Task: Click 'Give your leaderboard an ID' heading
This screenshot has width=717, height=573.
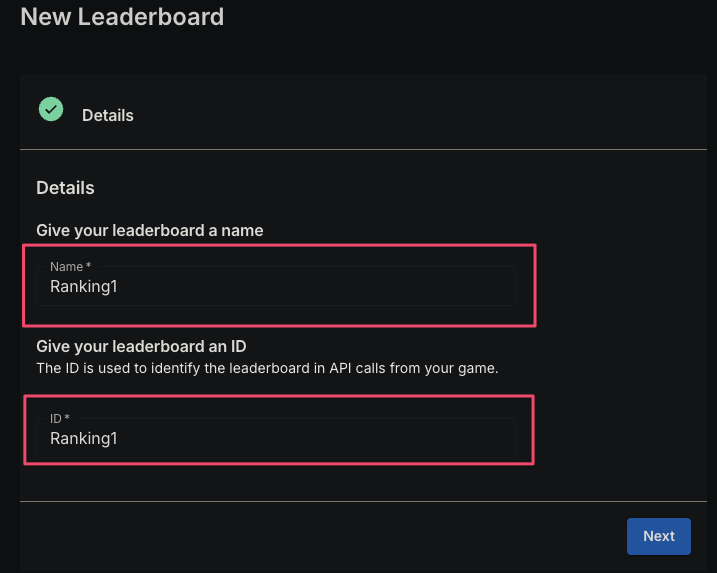Action: pyautogui.click(x=141, y=347)
